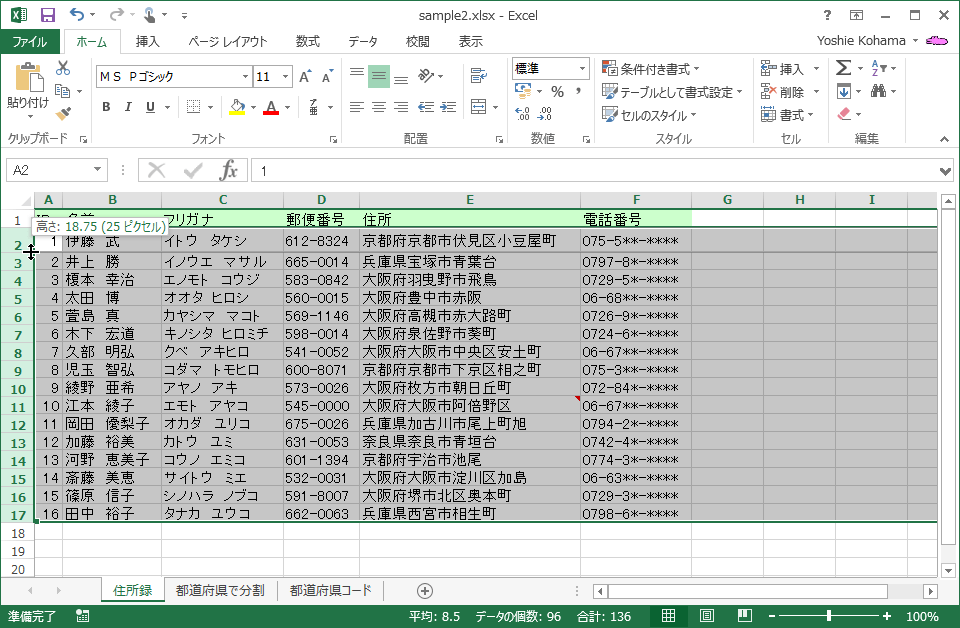The height and width of the screenshot is (628, 960).
Task: Increase decimal places
Action: pos(522,114)
